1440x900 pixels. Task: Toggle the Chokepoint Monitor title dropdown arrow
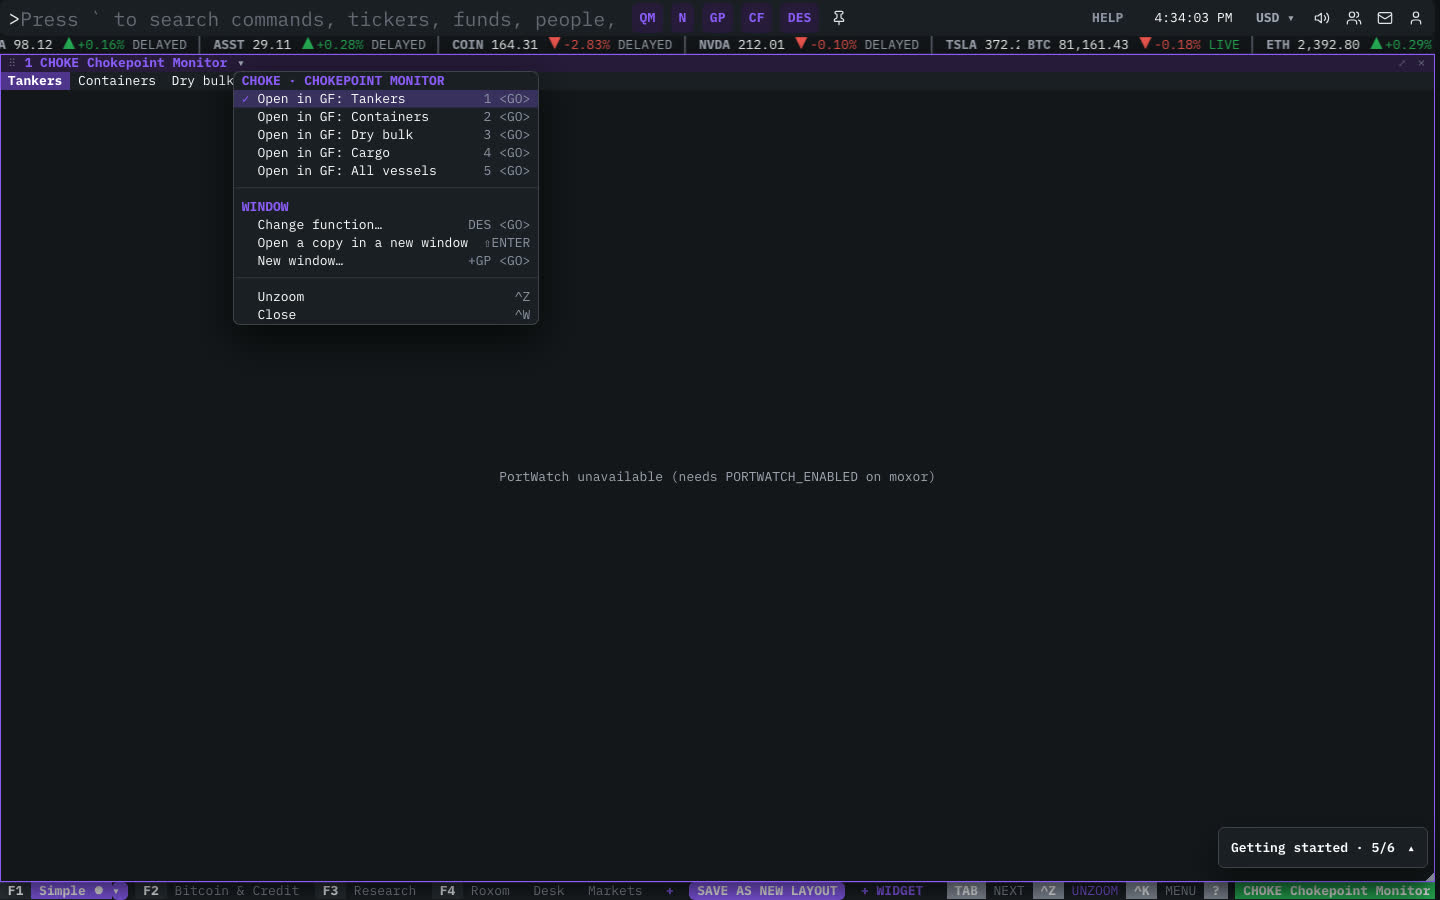click(x=241, y=63)
